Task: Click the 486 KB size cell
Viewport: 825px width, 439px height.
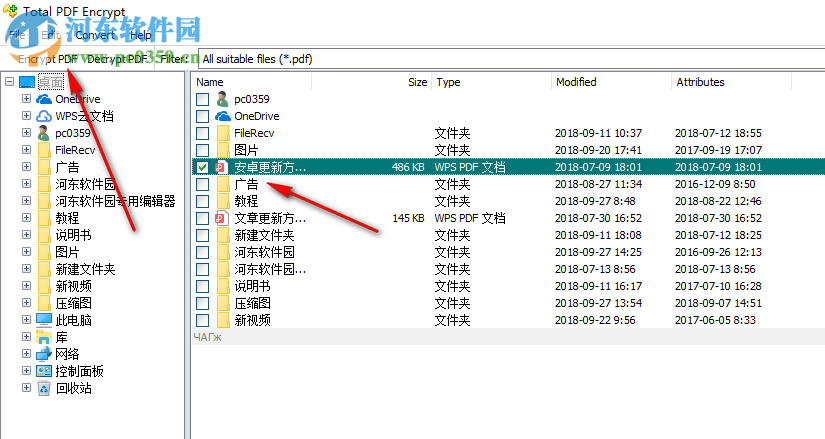Action: [408, 167]
